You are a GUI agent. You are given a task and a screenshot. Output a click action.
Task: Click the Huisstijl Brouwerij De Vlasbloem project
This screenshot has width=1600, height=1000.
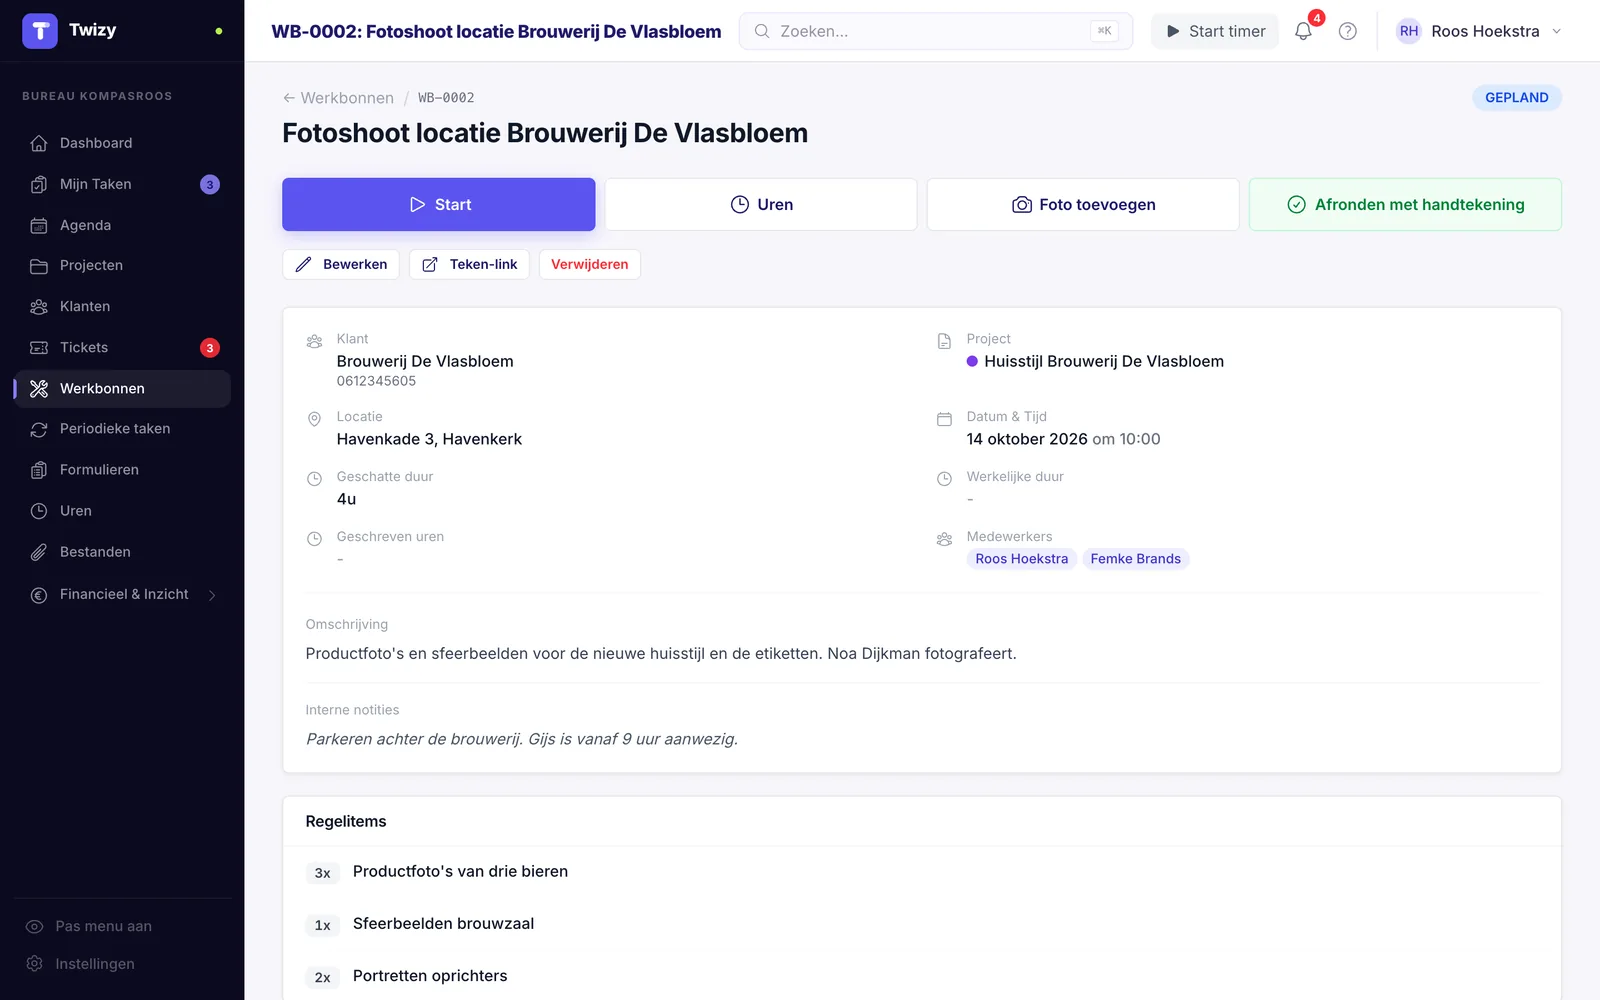coord(1095,361)
